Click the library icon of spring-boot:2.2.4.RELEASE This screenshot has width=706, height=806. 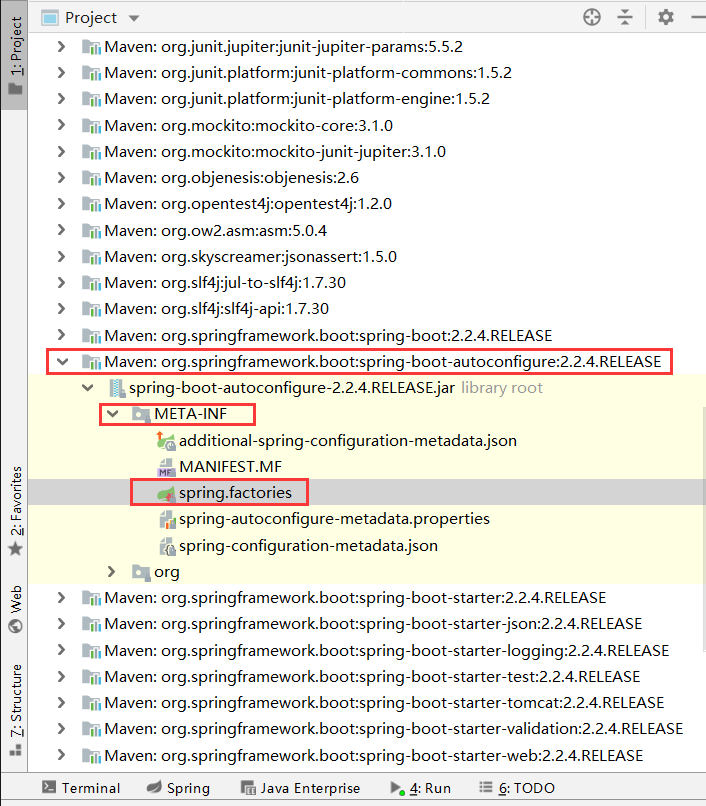tap(92, 336)
